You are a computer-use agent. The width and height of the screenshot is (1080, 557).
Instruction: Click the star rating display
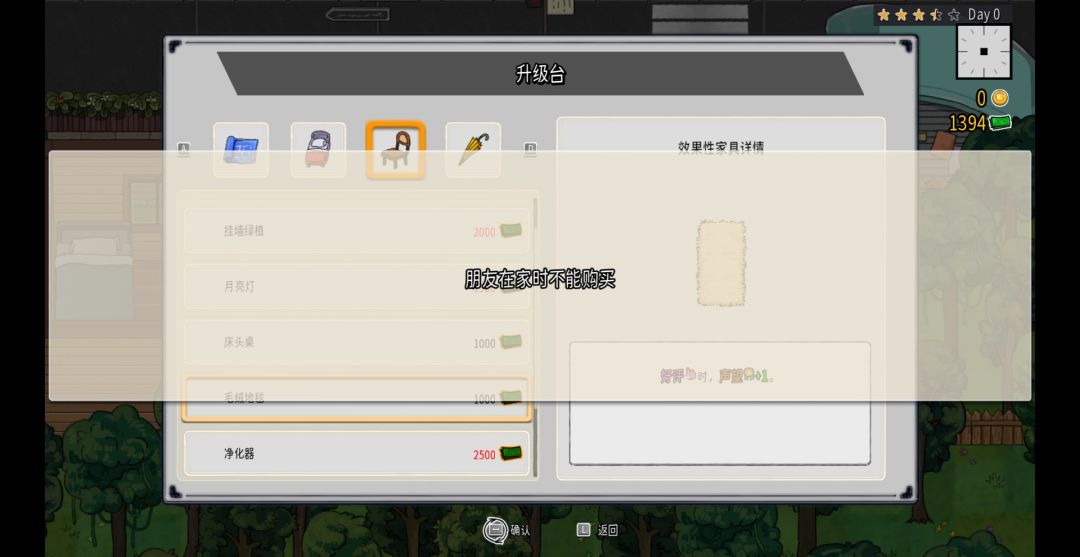(x=918, y=14)
